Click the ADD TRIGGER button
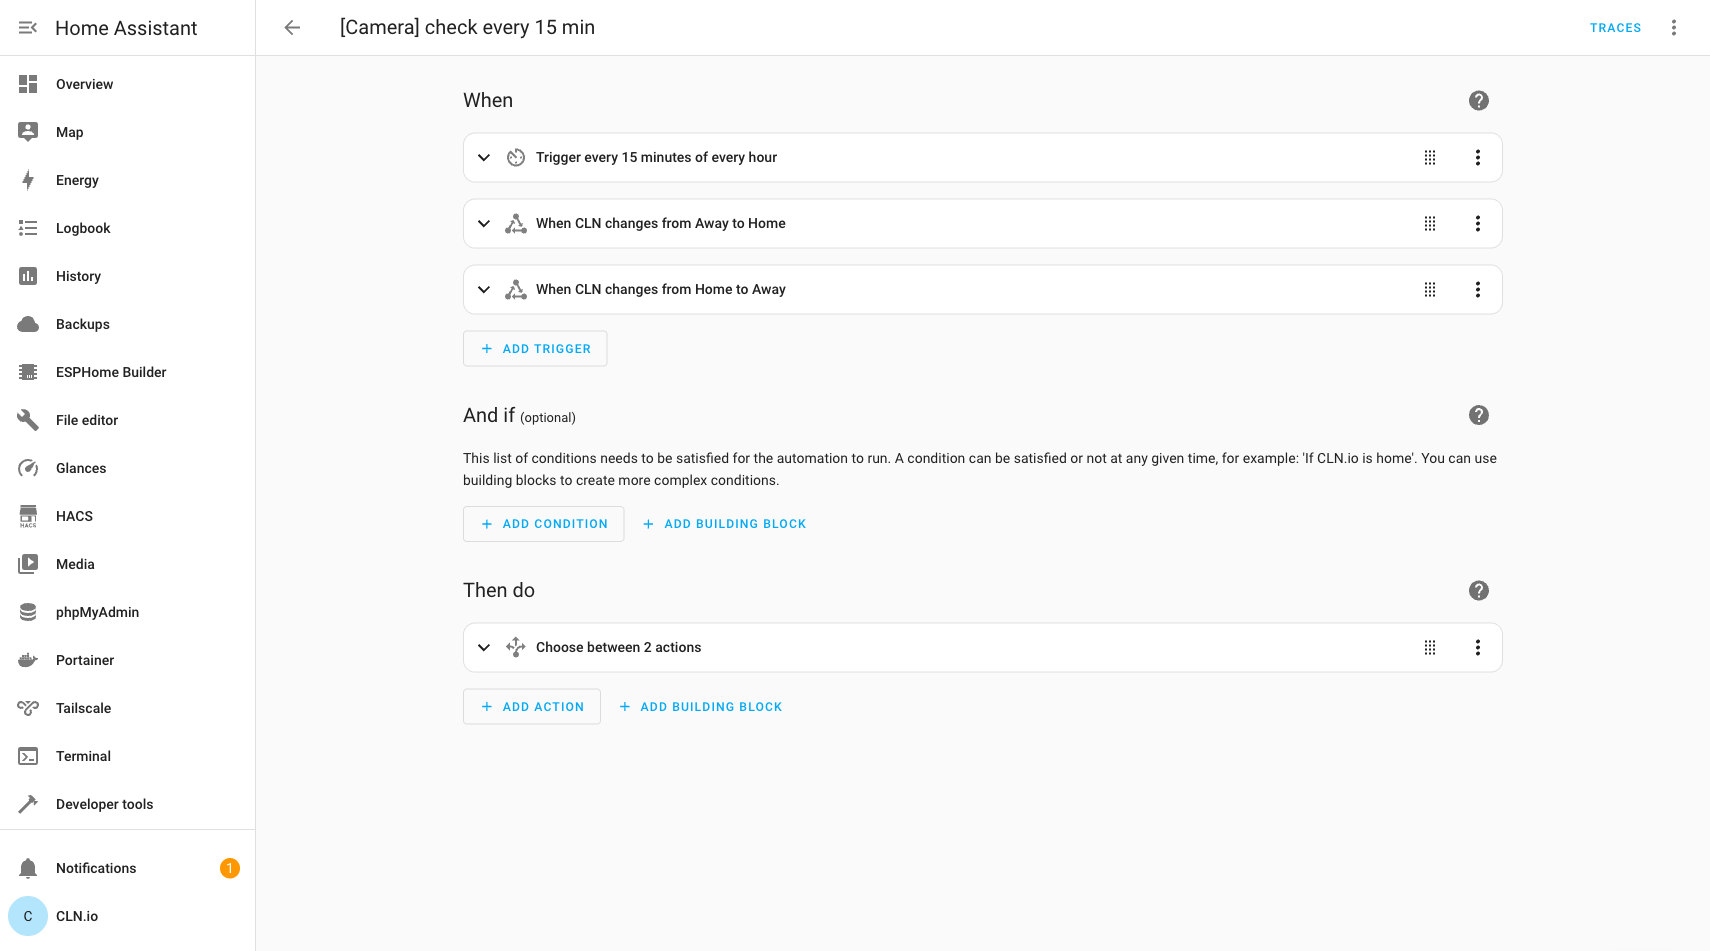This screenshot has width=1710, height=951. [535, 349]
